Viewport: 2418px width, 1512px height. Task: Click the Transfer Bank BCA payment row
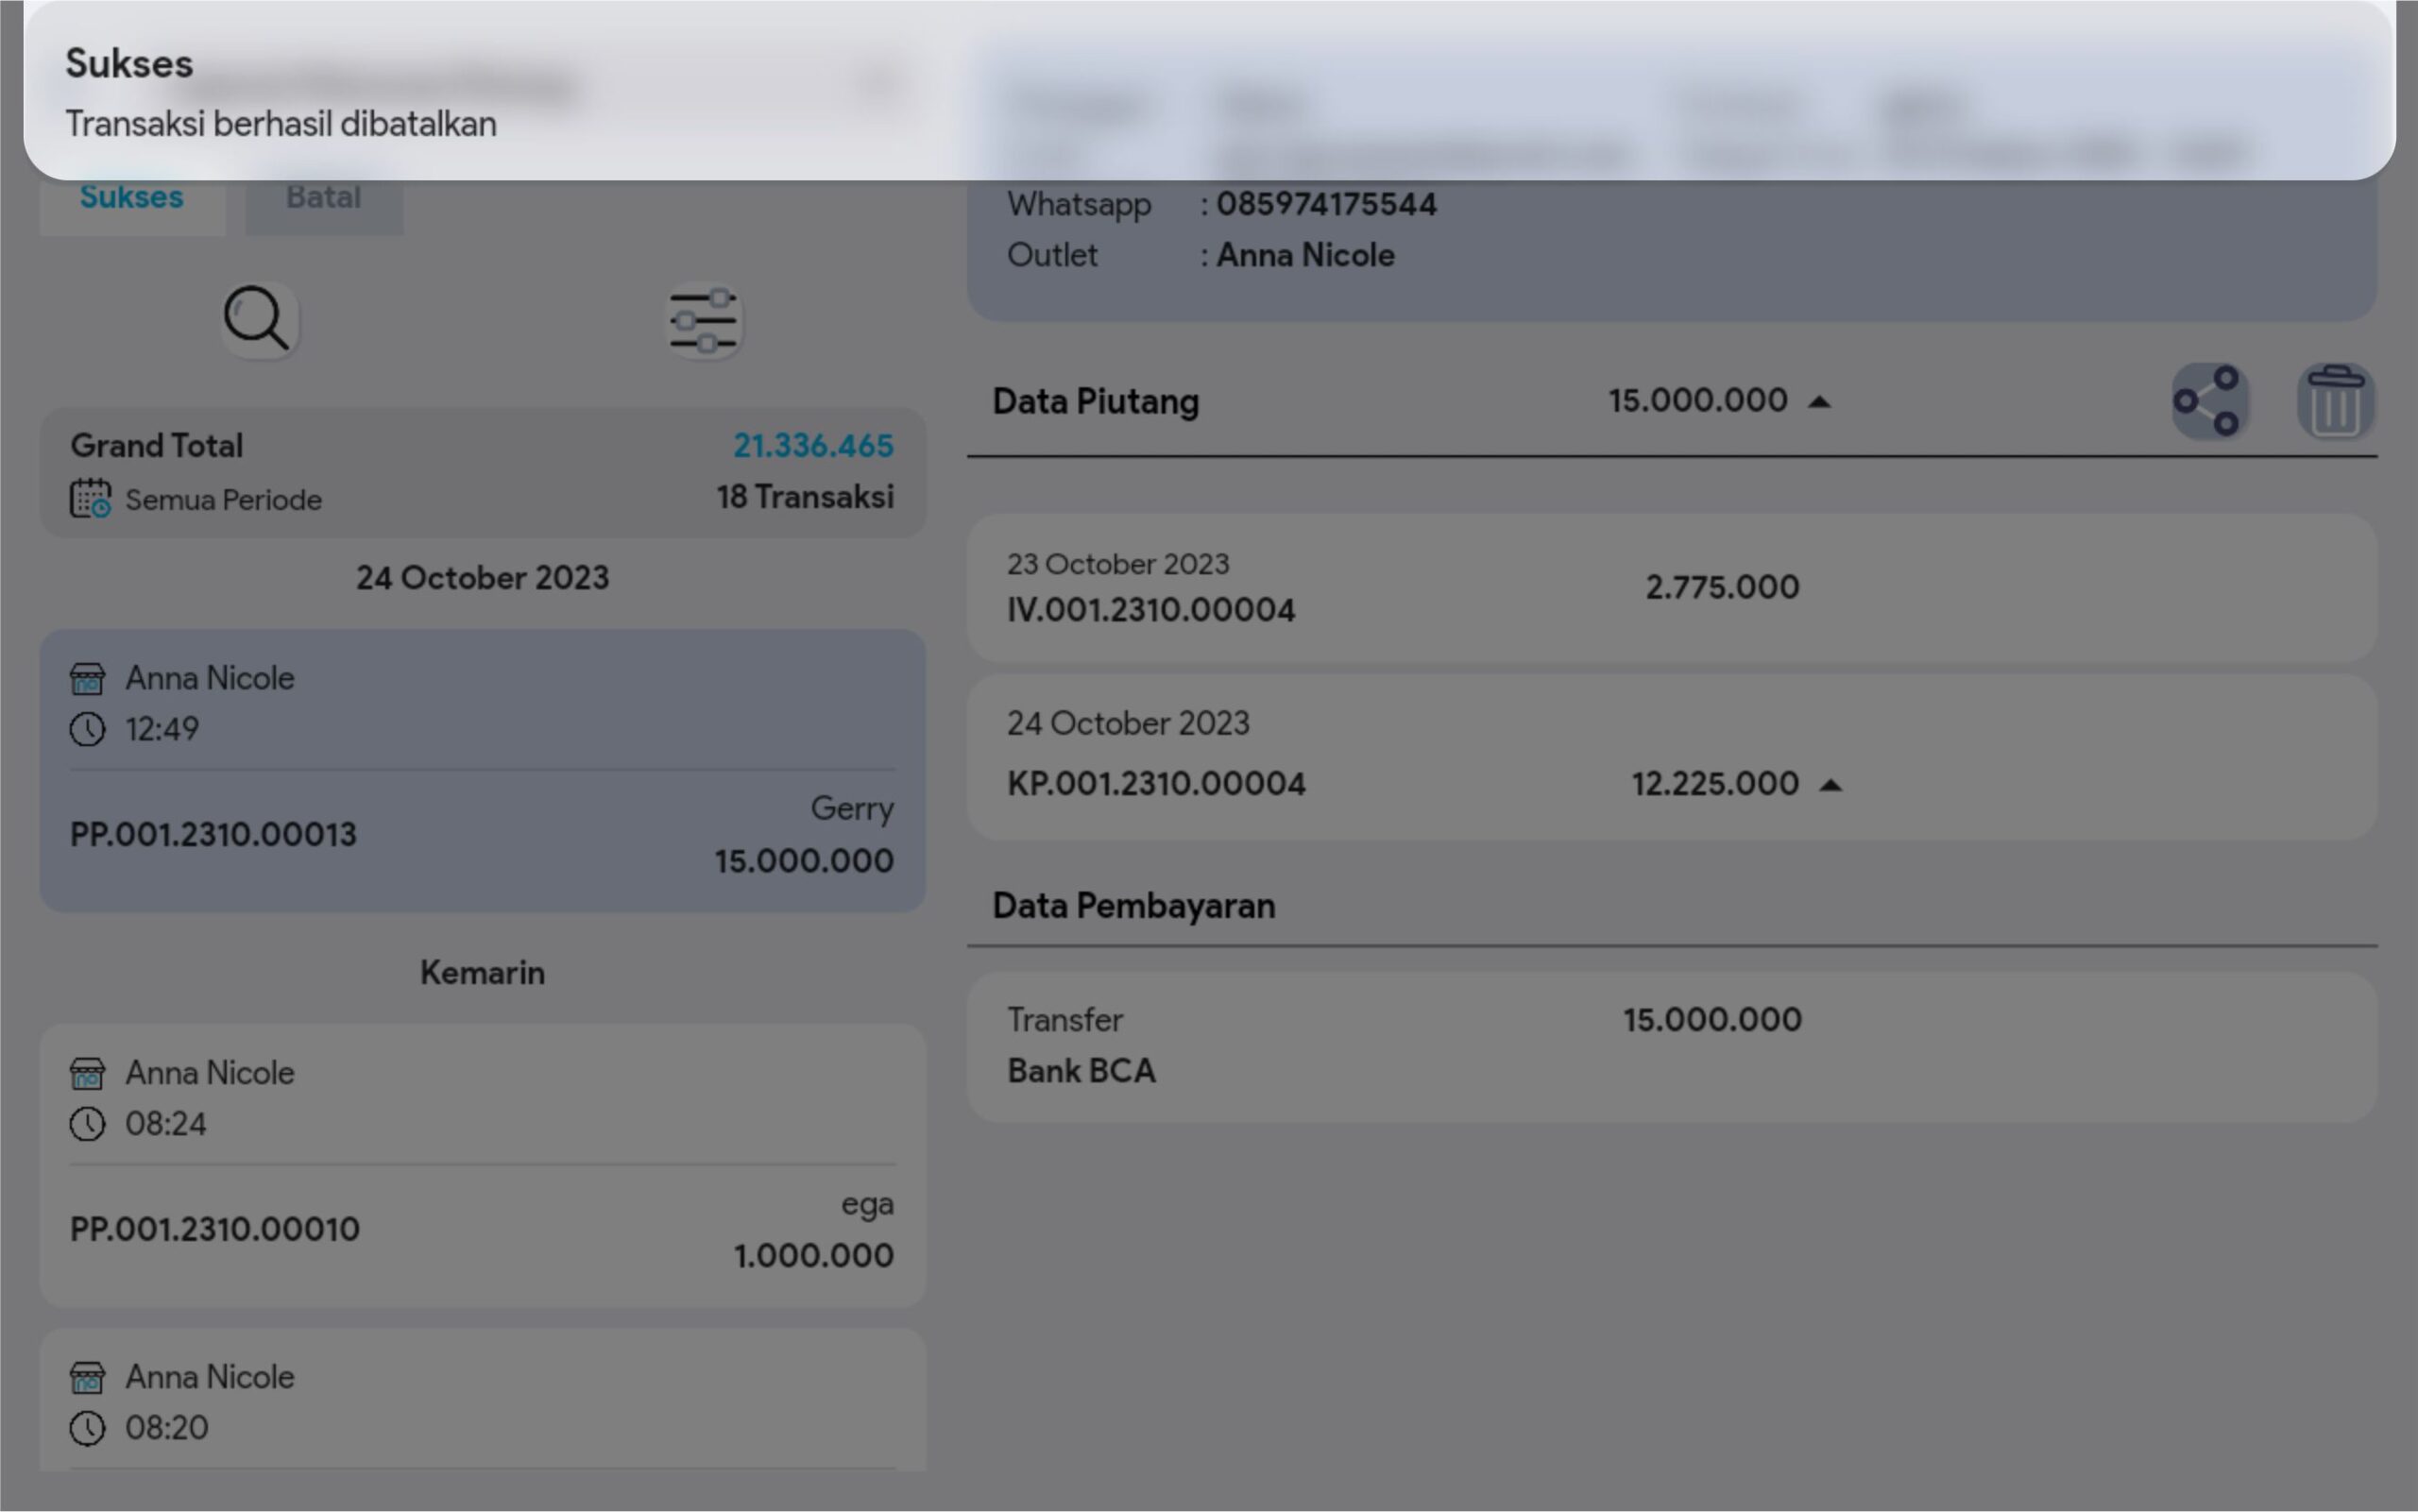pyautogui.click(x=1670, y=1045)
